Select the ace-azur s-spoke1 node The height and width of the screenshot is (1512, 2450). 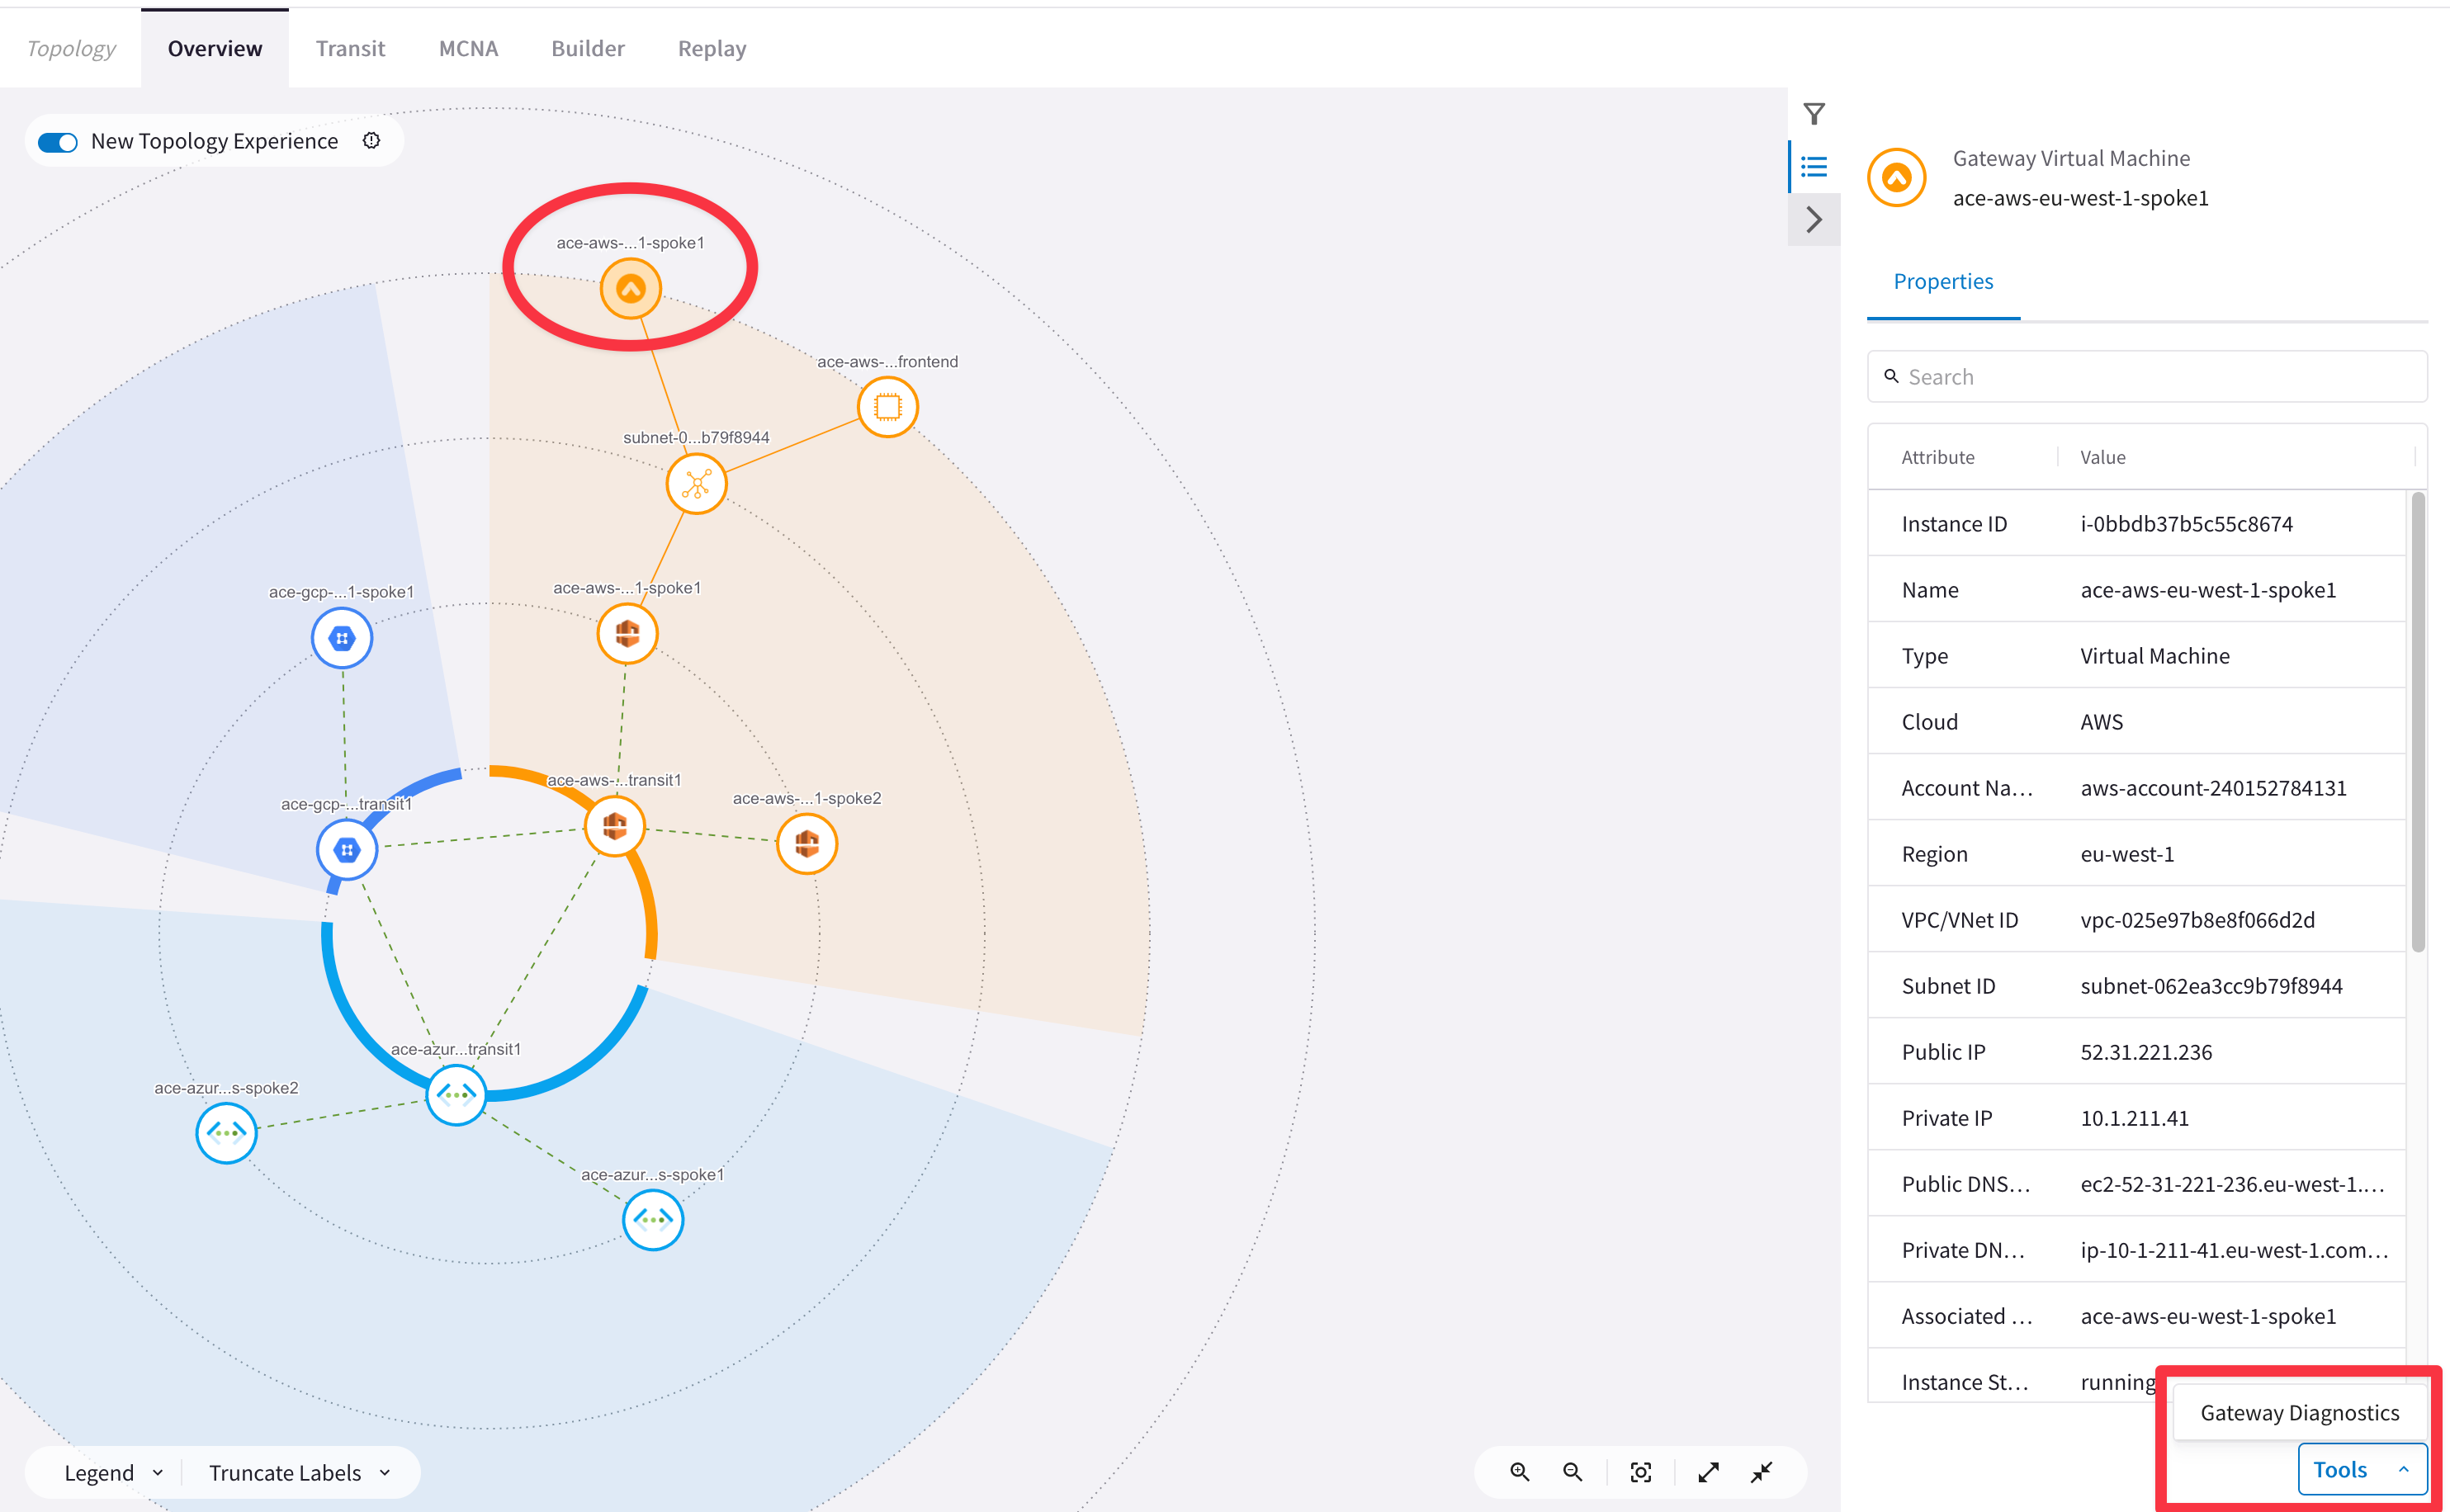pyautogui.click(x=653, y=1220)
